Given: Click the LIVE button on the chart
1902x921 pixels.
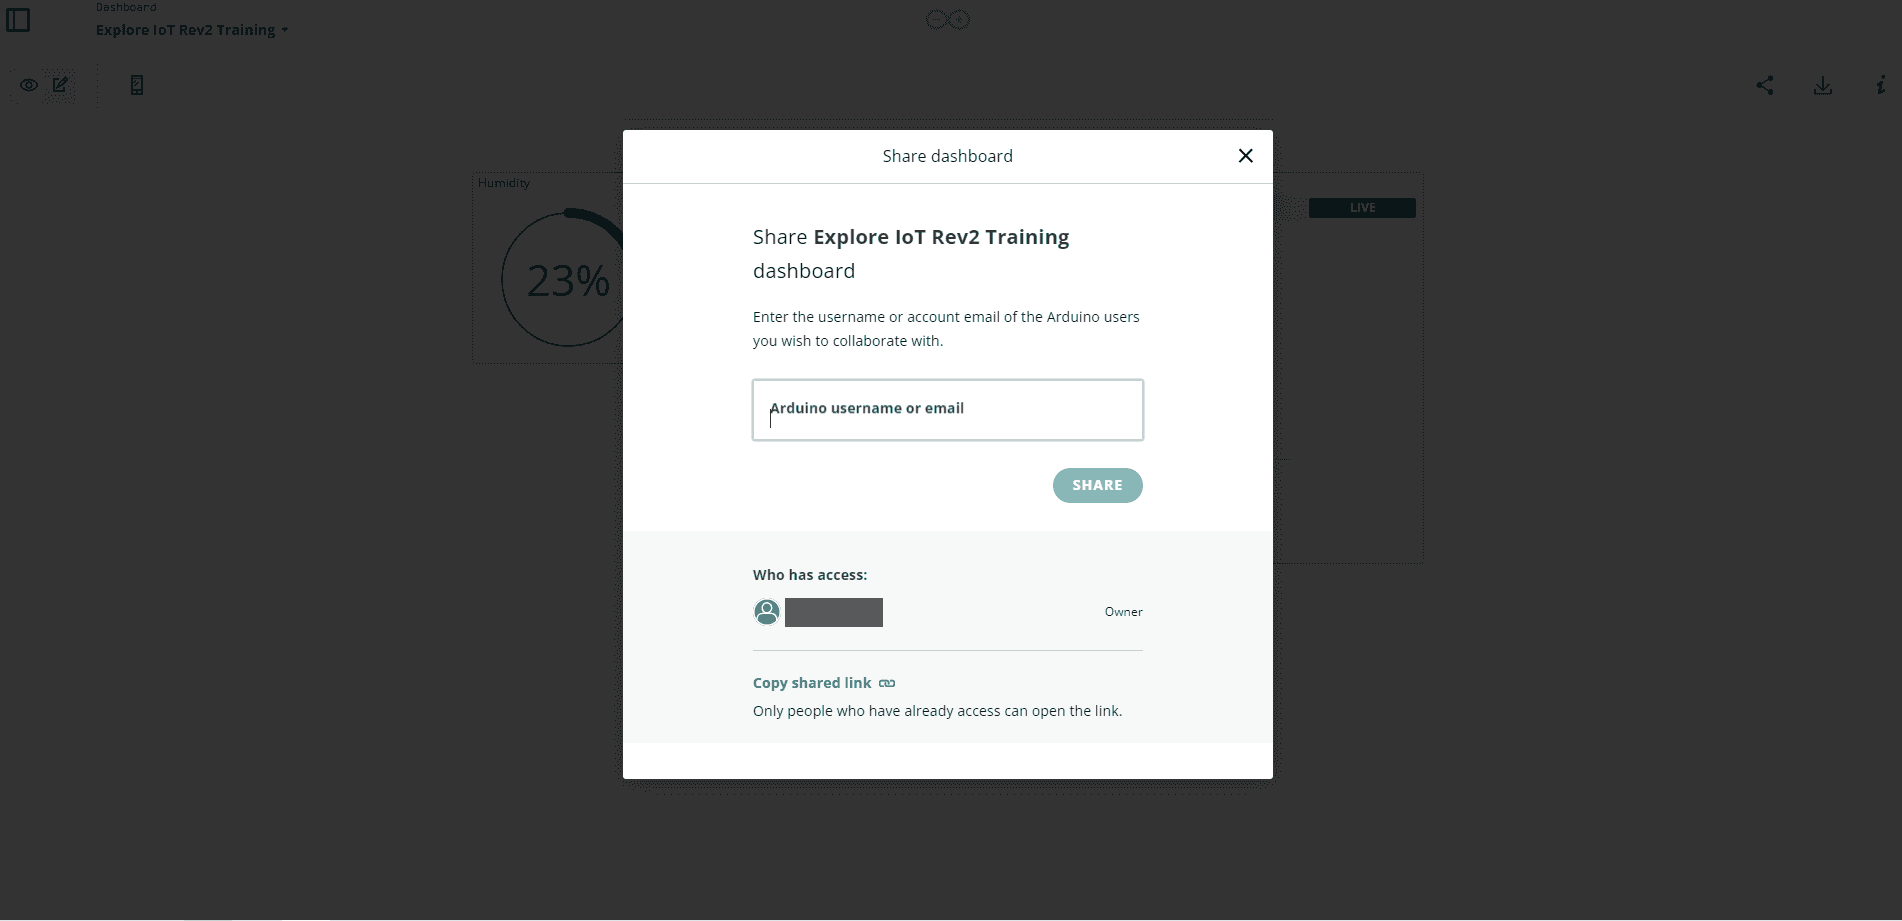Looking at the screenshot, I should click(1362, 208).
